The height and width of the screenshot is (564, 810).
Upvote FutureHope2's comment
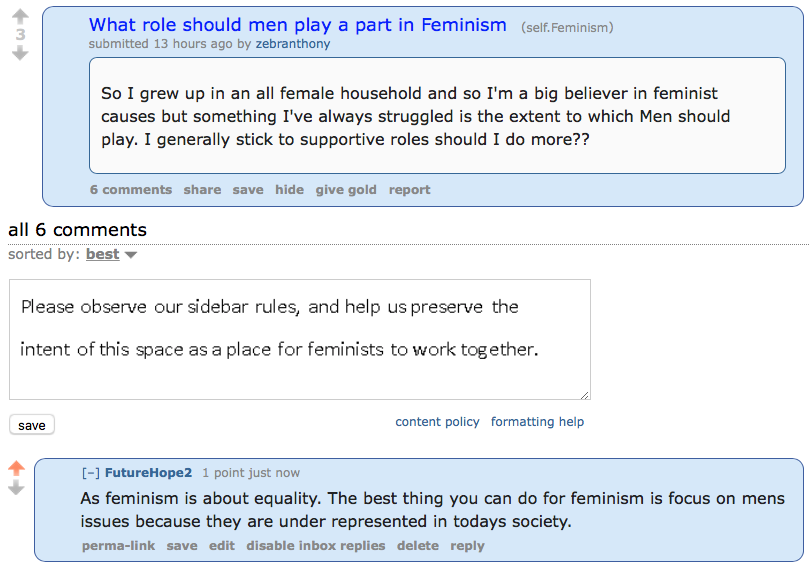point(16,468)
